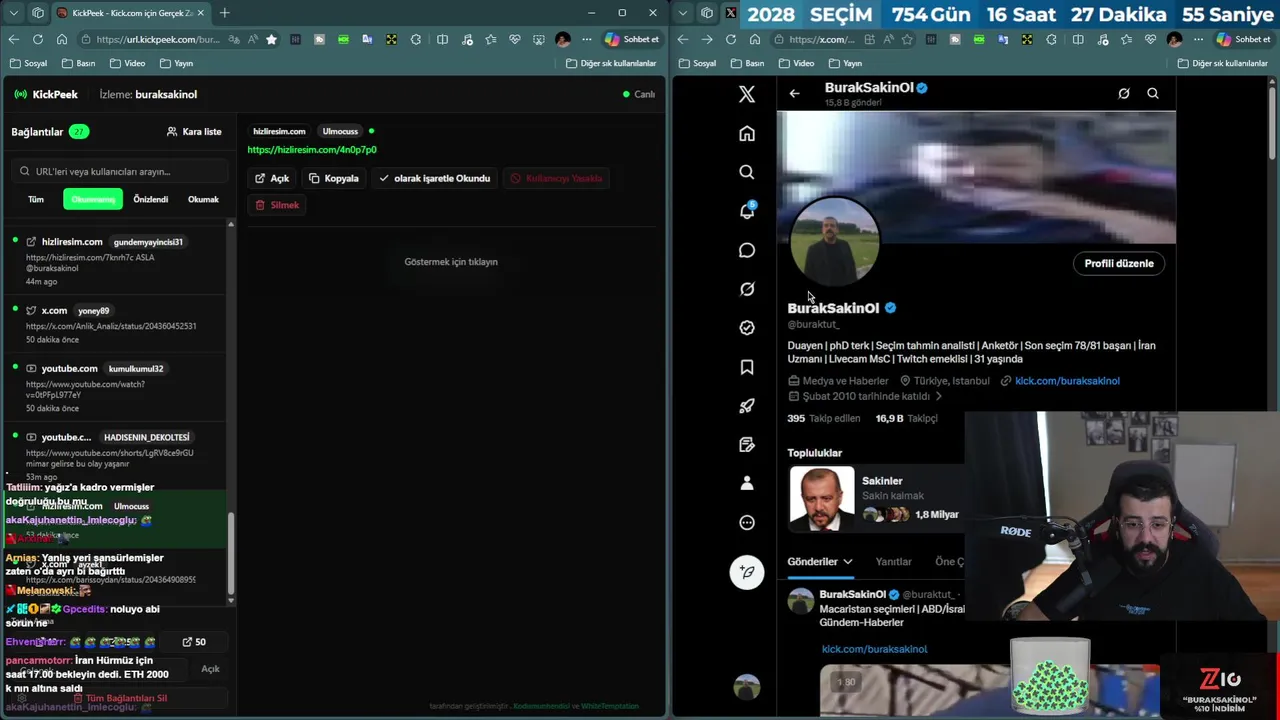Image resolution: width=1280 pixels, height=720 pixels.
Task: Open Diğer sık kullanılanlar folder in KickPeek window
Action: (611, 63)
